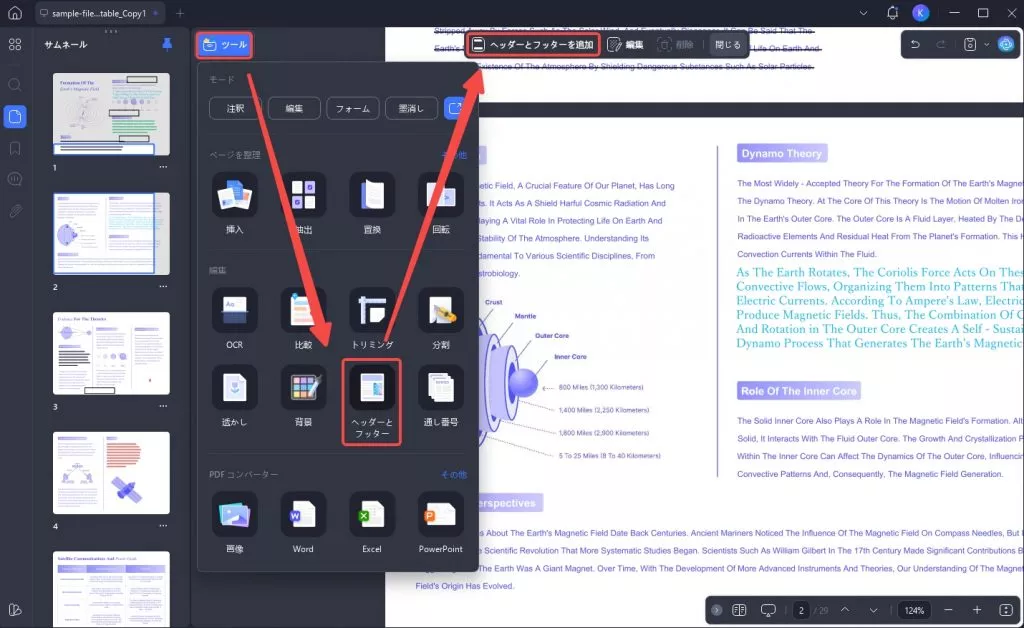Open the 透かし watermark tool
1024x628 pixels.
tap(234, 396)
